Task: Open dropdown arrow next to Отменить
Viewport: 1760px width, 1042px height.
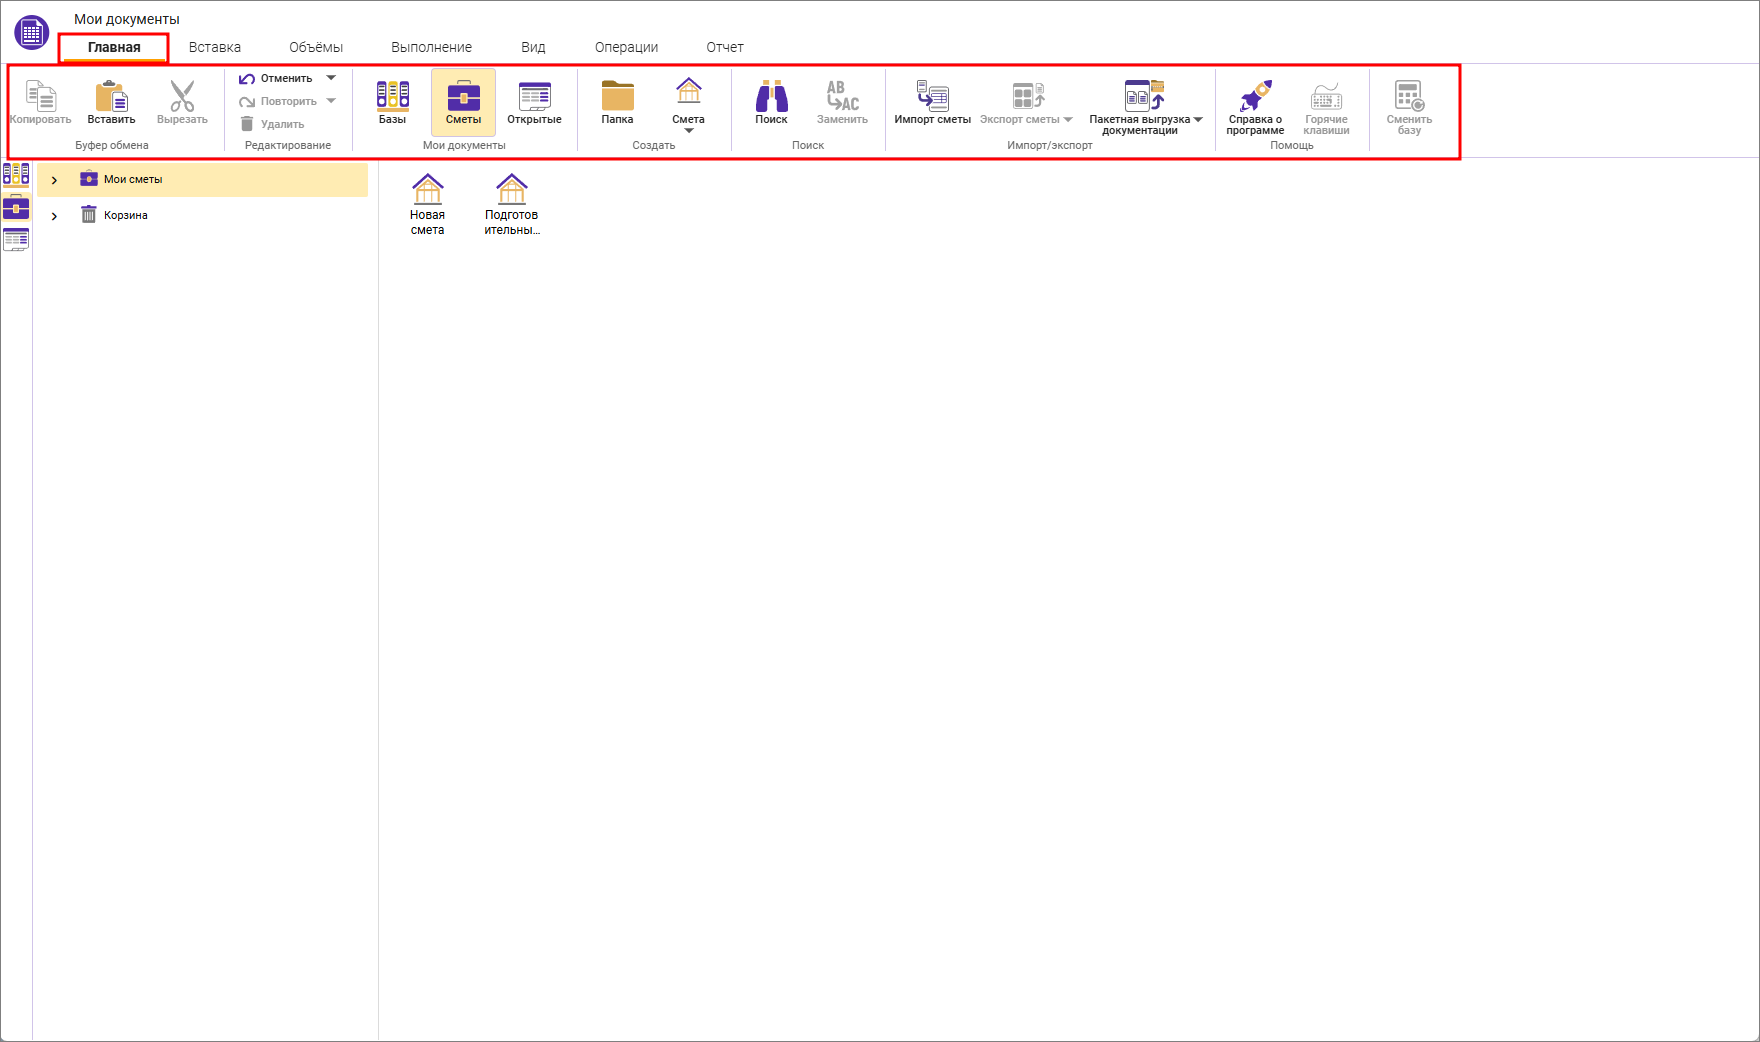Action: point(331,78)
